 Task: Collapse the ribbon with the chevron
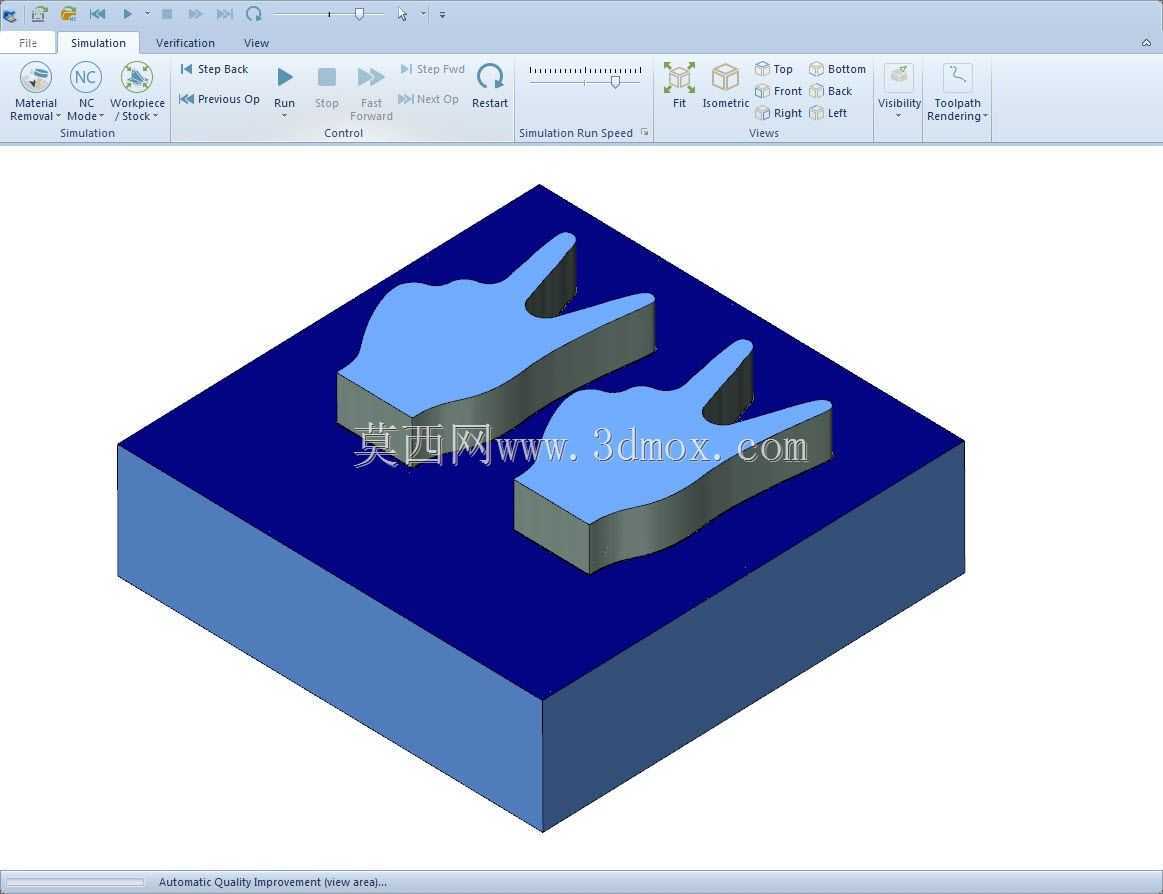point(1146,43)
